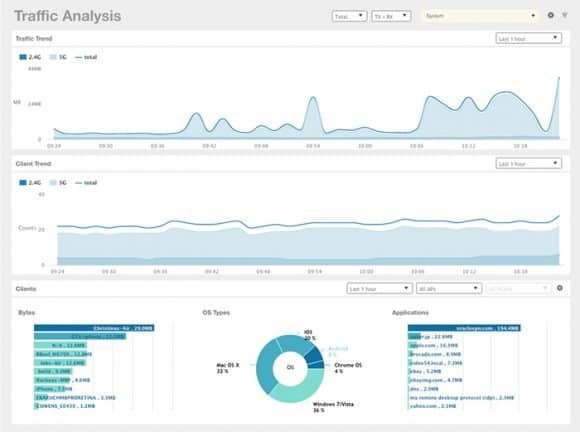Image resolution: width=580 pixels, height=432 pixels.
Task: Expand the System selector dropdown
Action: coord(480,16)
